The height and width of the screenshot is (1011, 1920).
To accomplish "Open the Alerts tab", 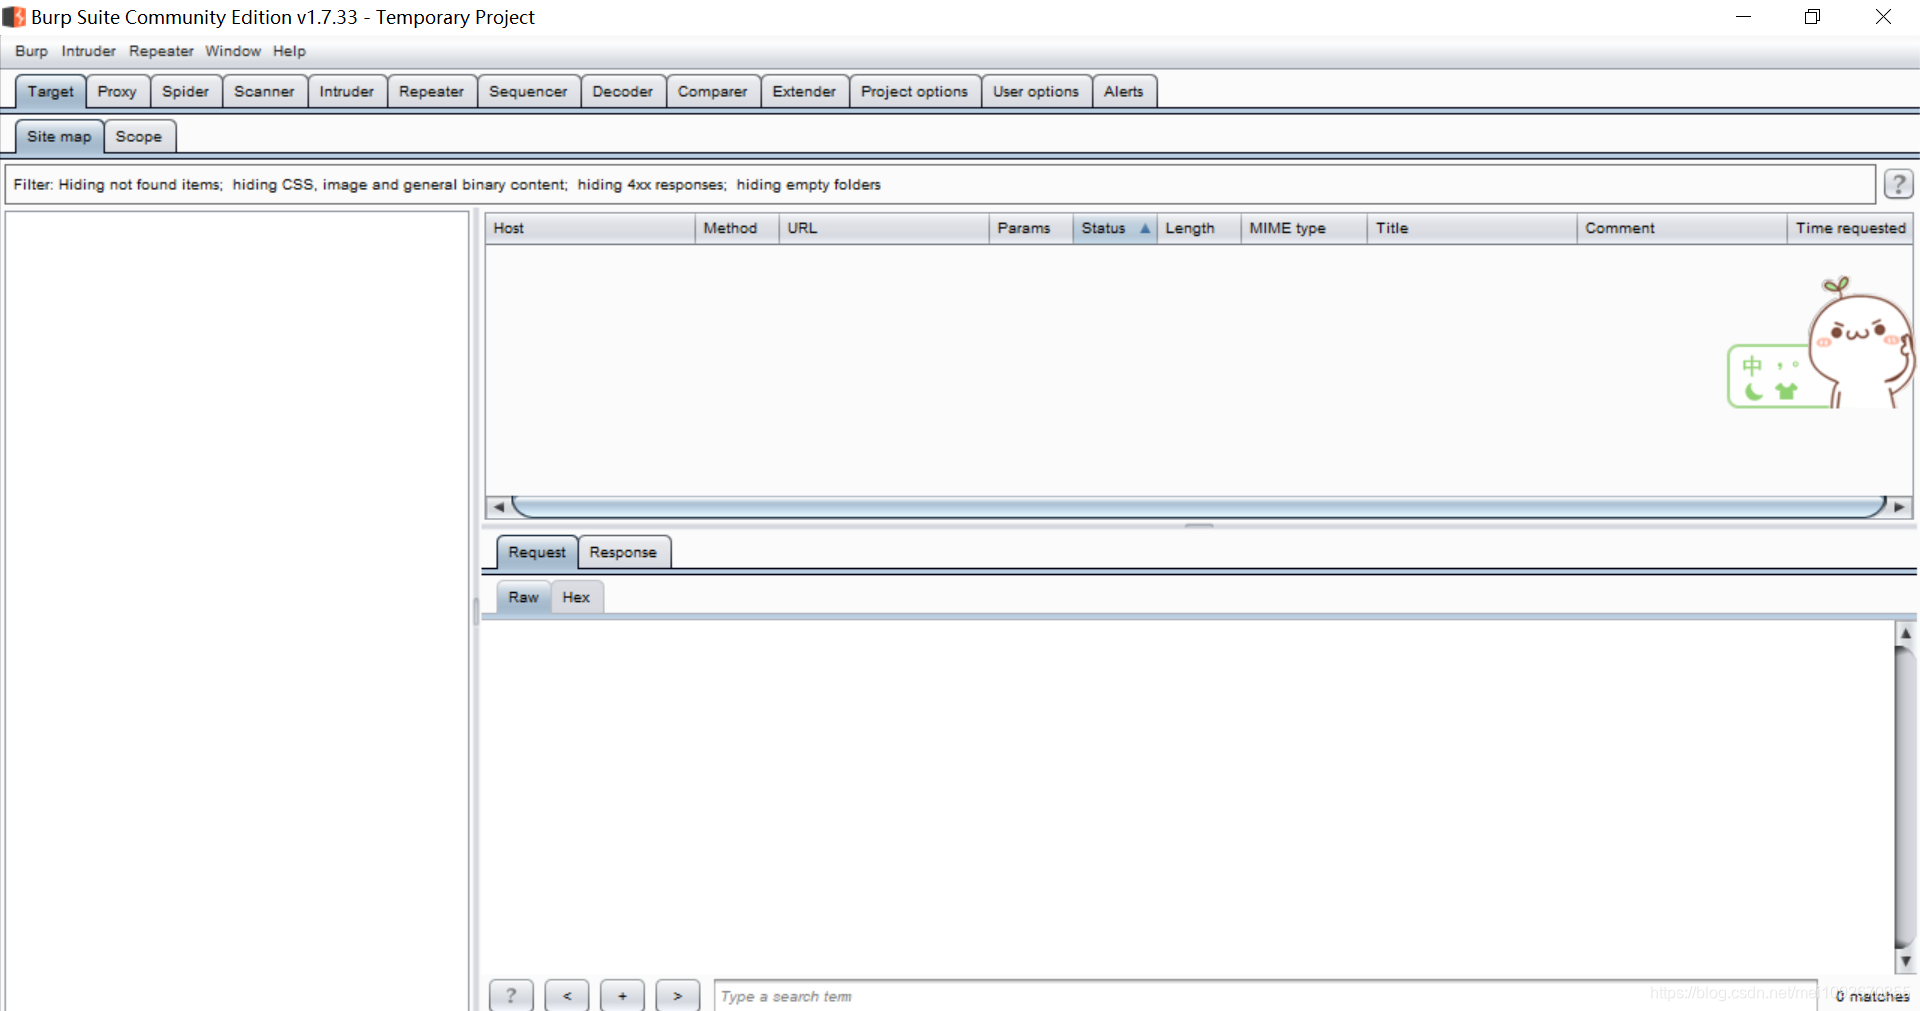I will tap(1124, 91).
